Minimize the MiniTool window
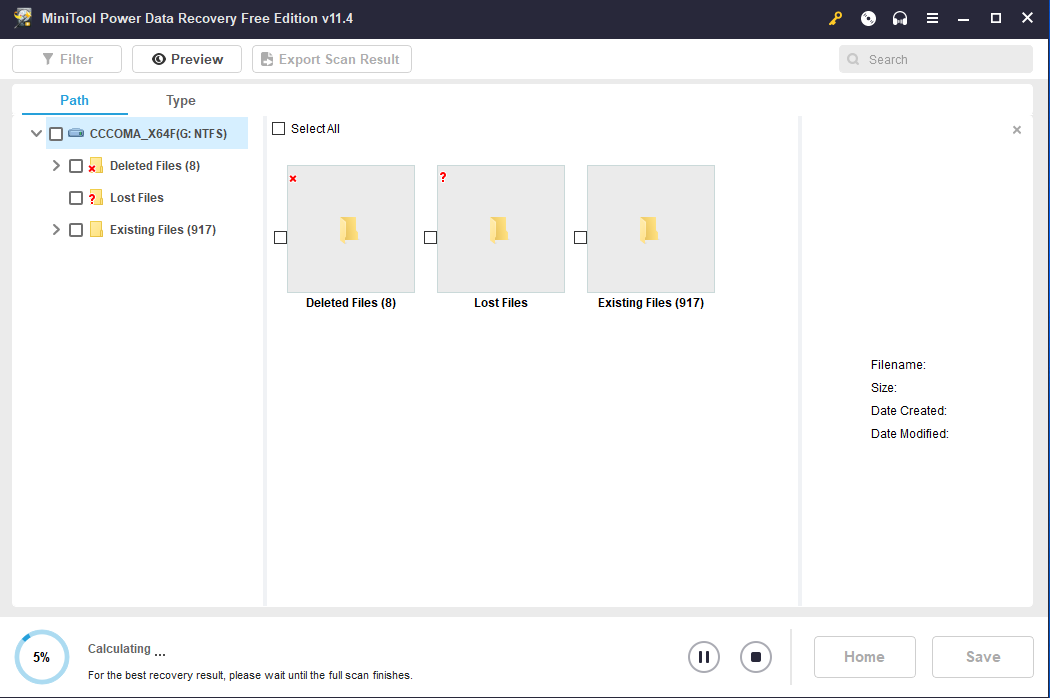 964,19
